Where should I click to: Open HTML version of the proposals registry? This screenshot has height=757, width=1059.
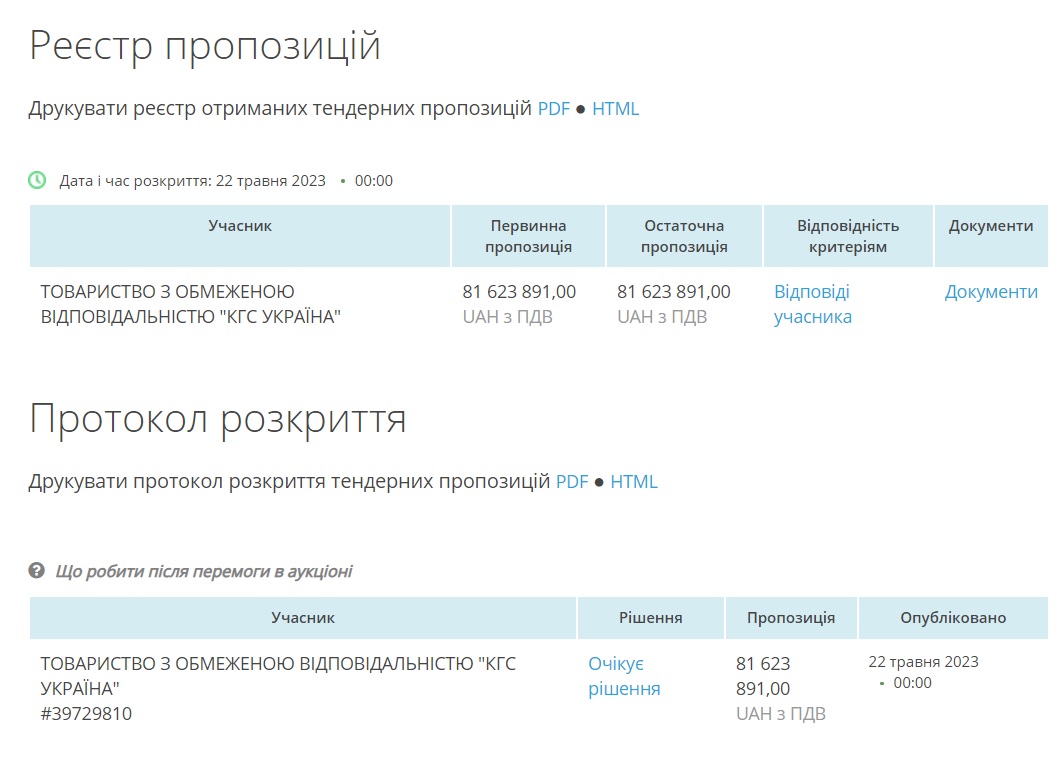(615, 109)
